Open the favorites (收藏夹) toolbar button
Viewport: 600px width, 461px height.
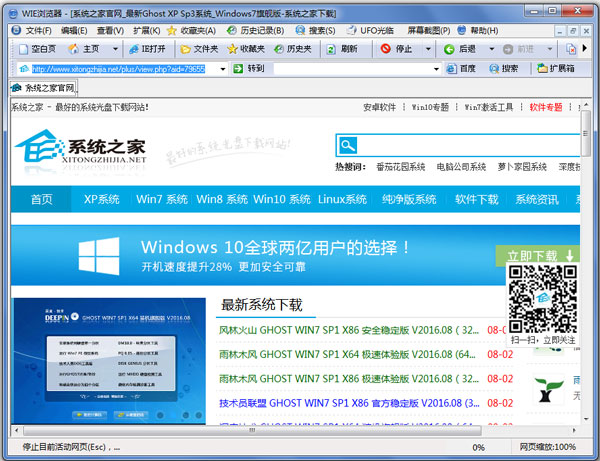pyautogui.click(x=246, y=49)
